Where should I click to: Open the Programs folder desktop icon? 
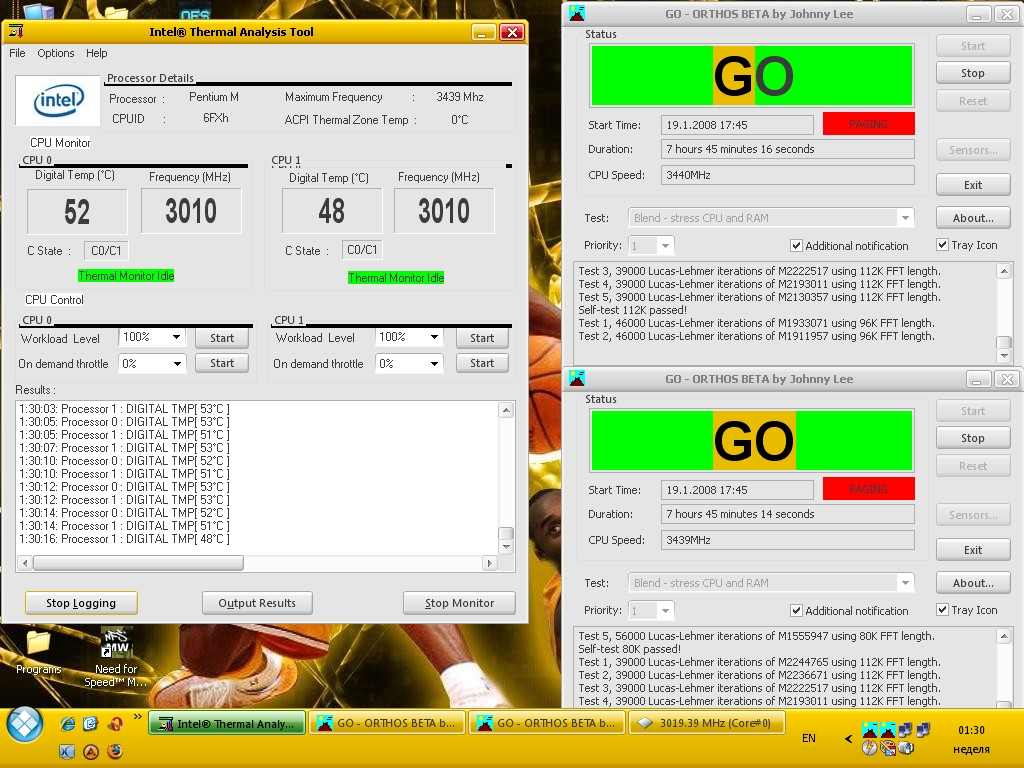pos(38,652)
